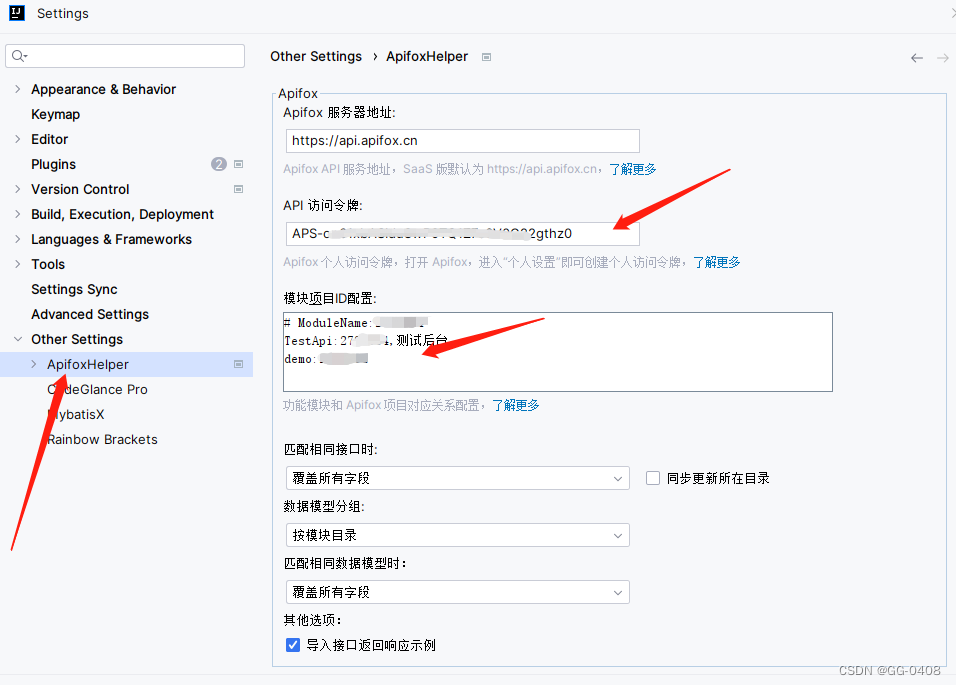
Task: Collapse the Tools section in sidebar
Action: (16, 264)
